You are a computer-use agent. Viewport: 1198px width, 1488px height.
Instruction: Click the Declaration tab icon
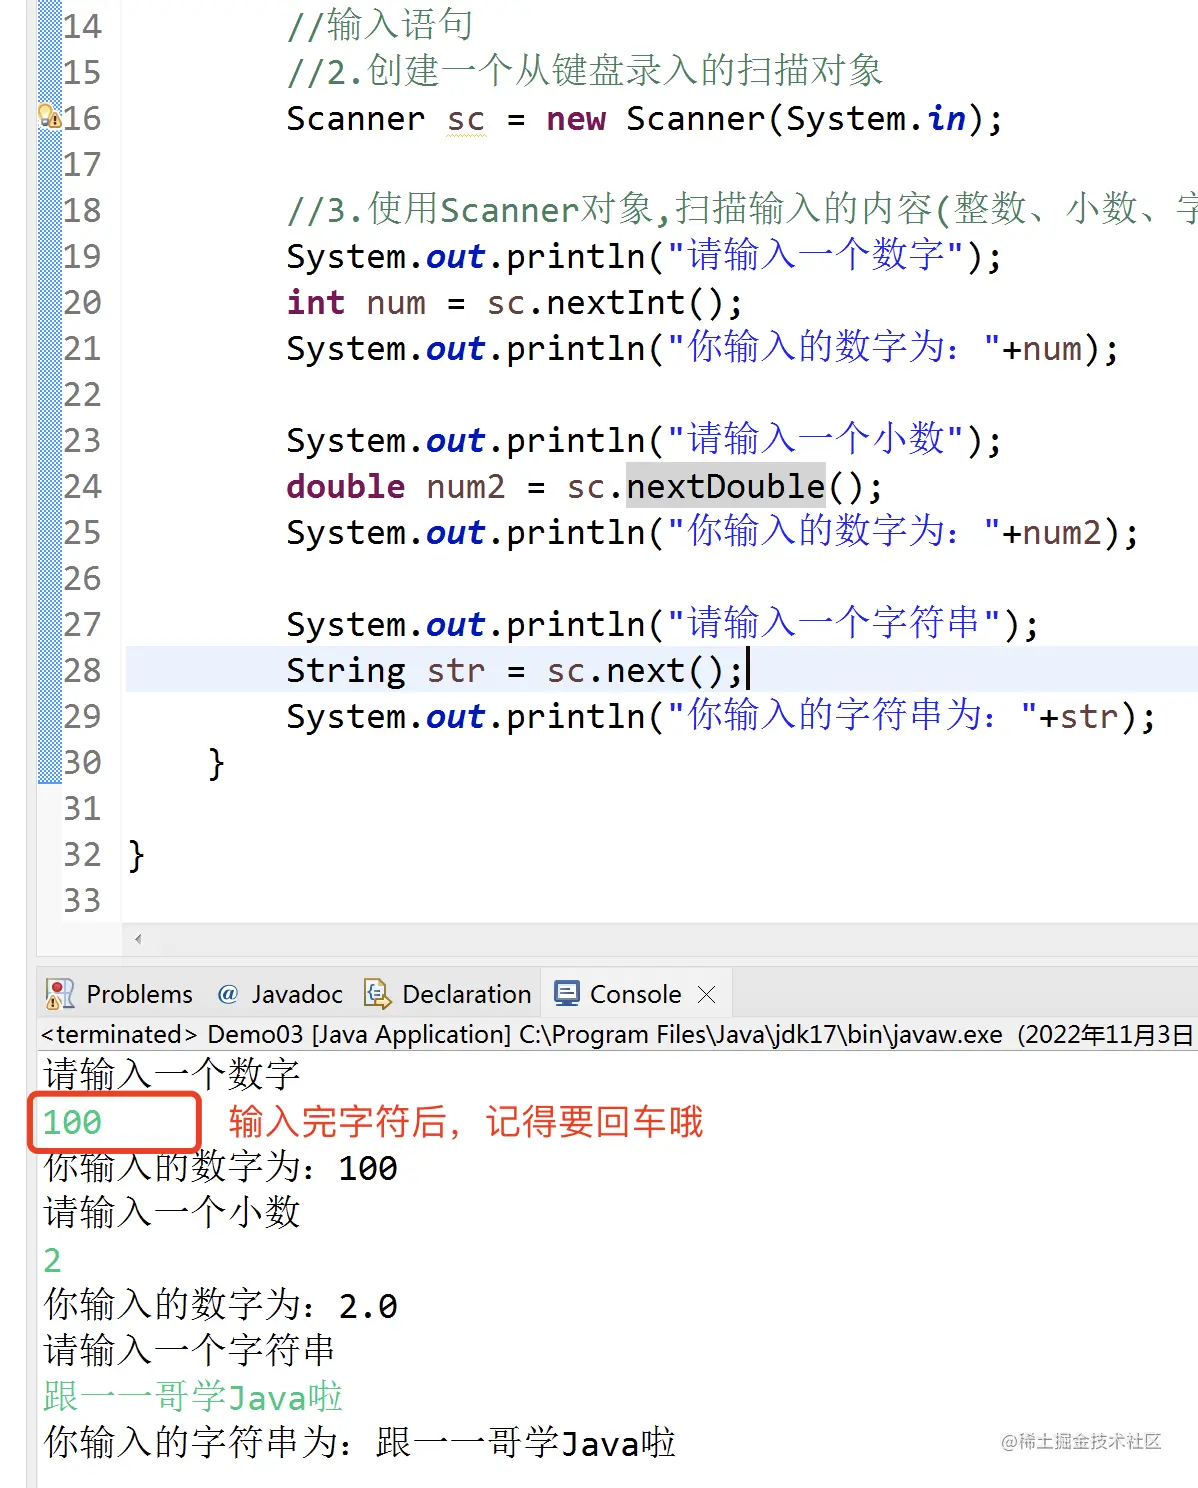[x=377, y=994]
